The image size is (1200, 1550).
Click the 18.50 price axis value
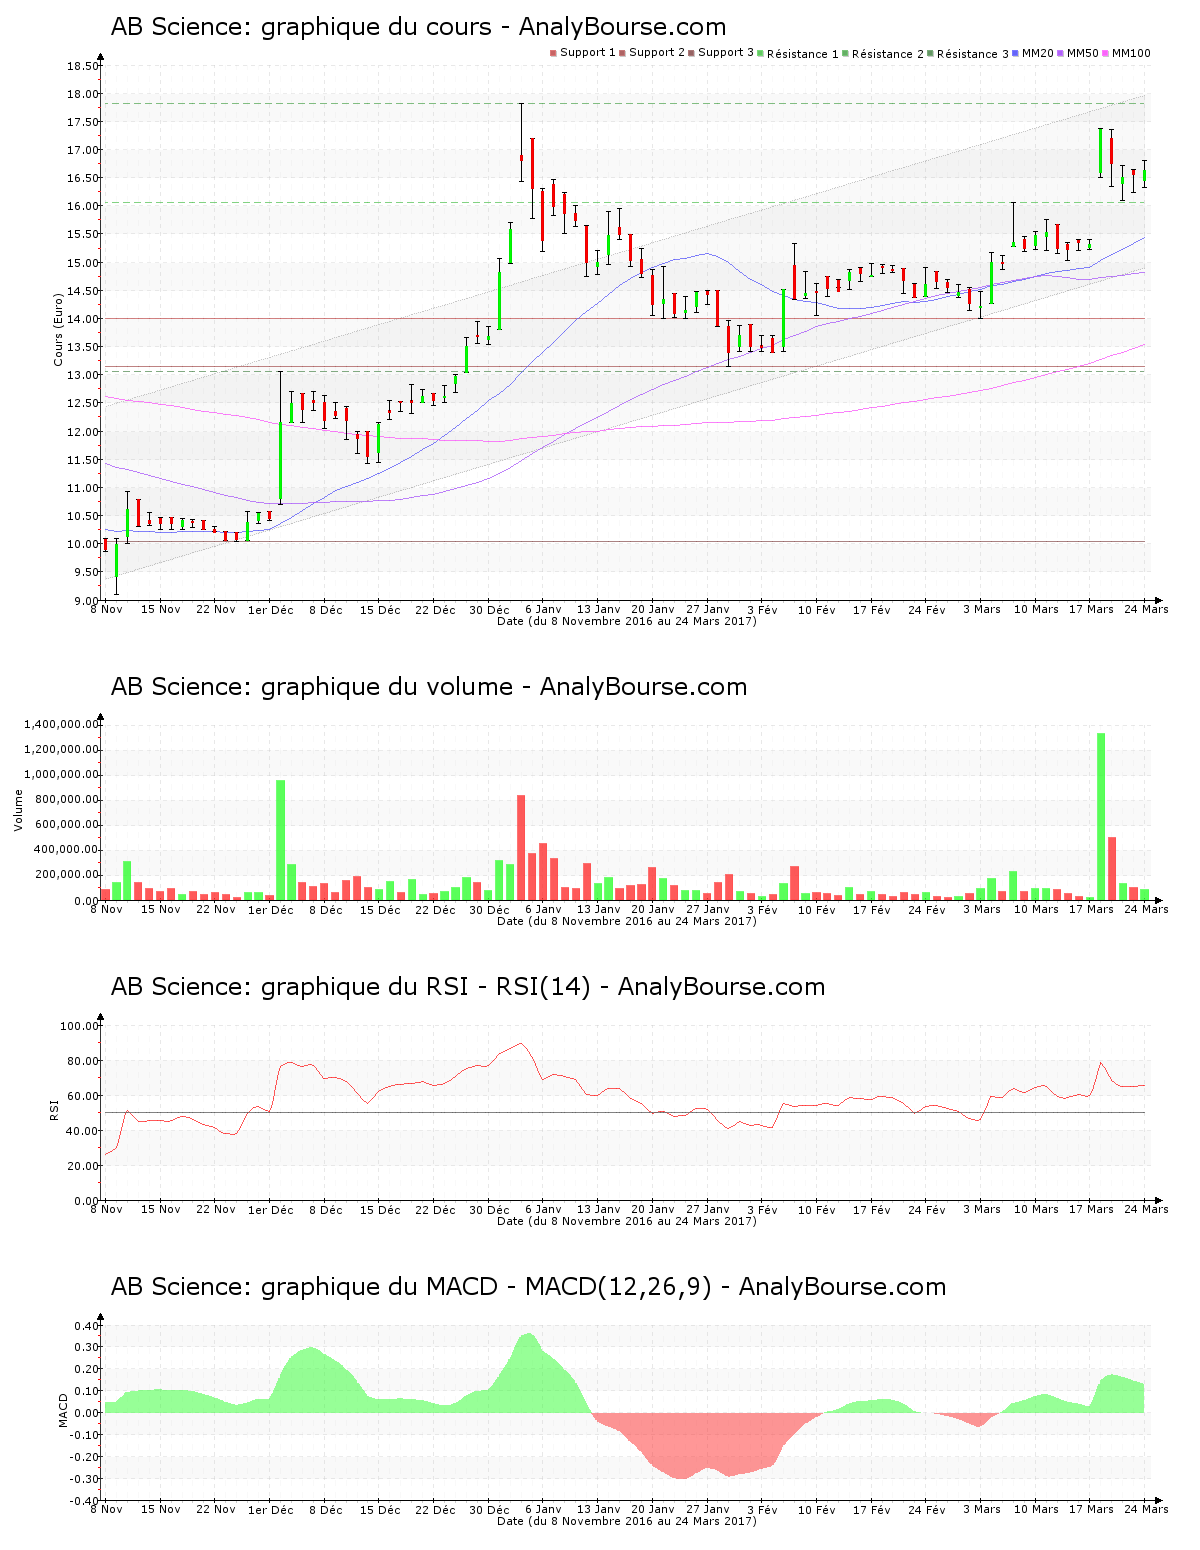pyautogui.click(x=83, y=66)
